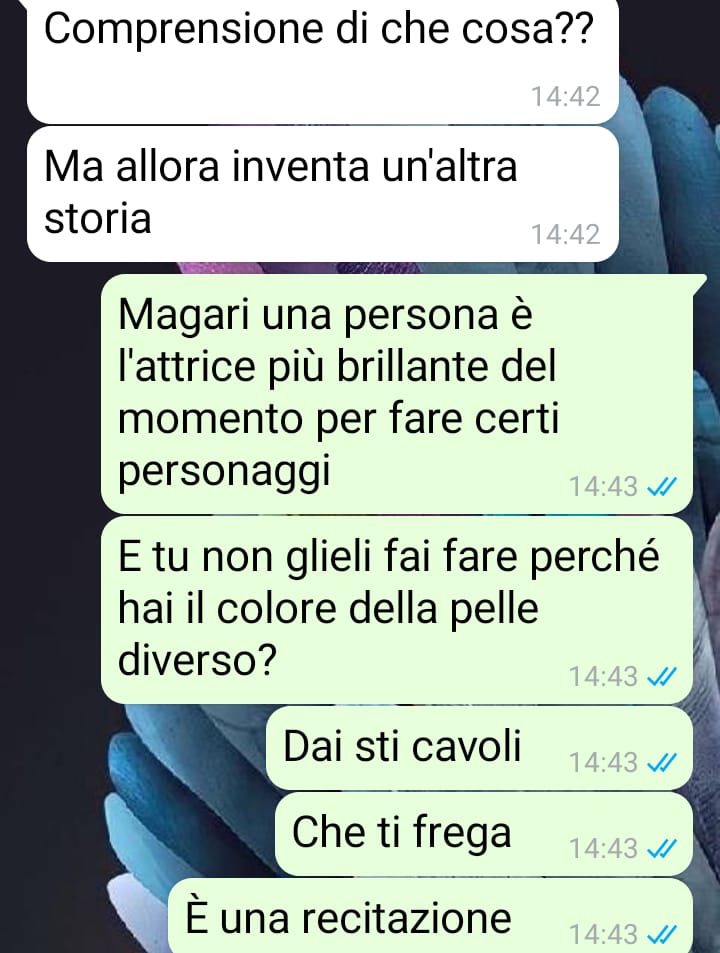720x953 pixels.
Task: Click 14:42 timestamp under 'Comprensione di che cosa??'
Action: tap(566, 97)
